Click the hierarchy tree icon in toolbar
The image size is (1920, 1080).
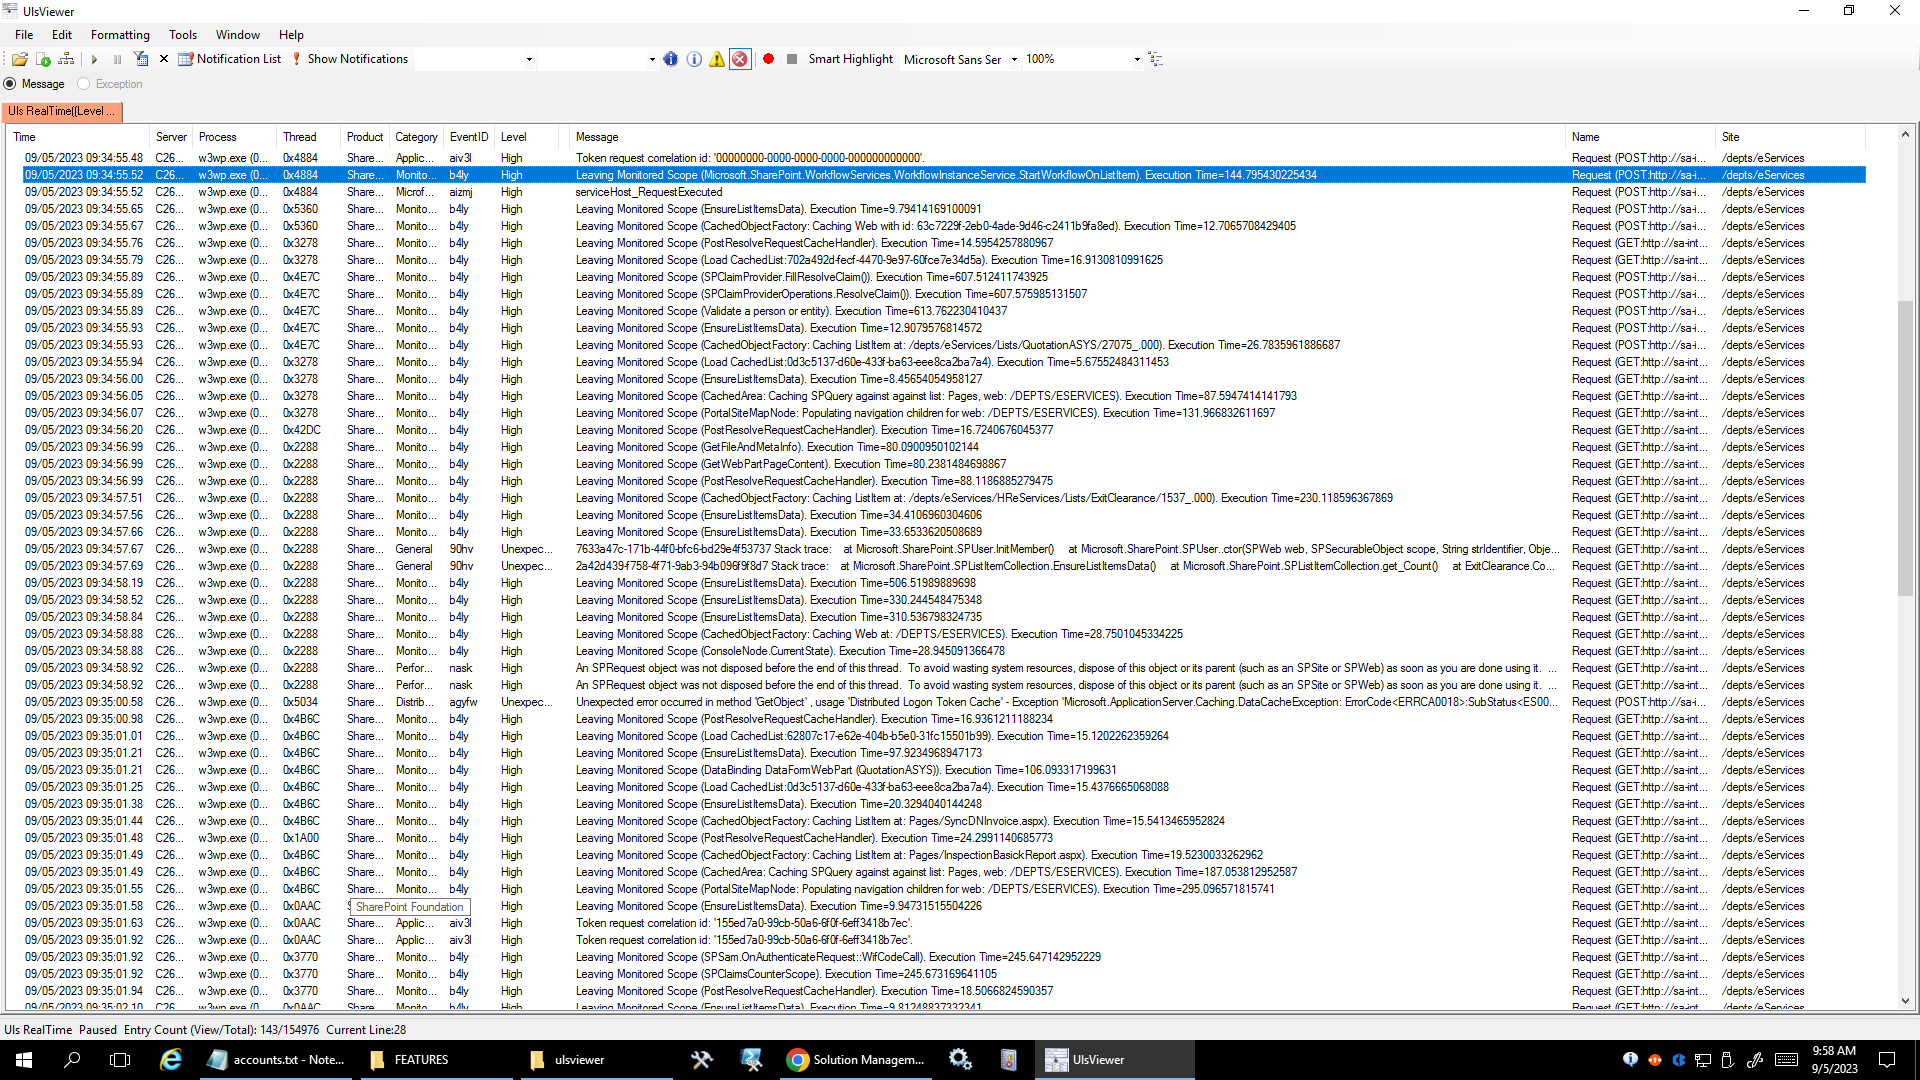pyautogui.click(x=66, y=60)
